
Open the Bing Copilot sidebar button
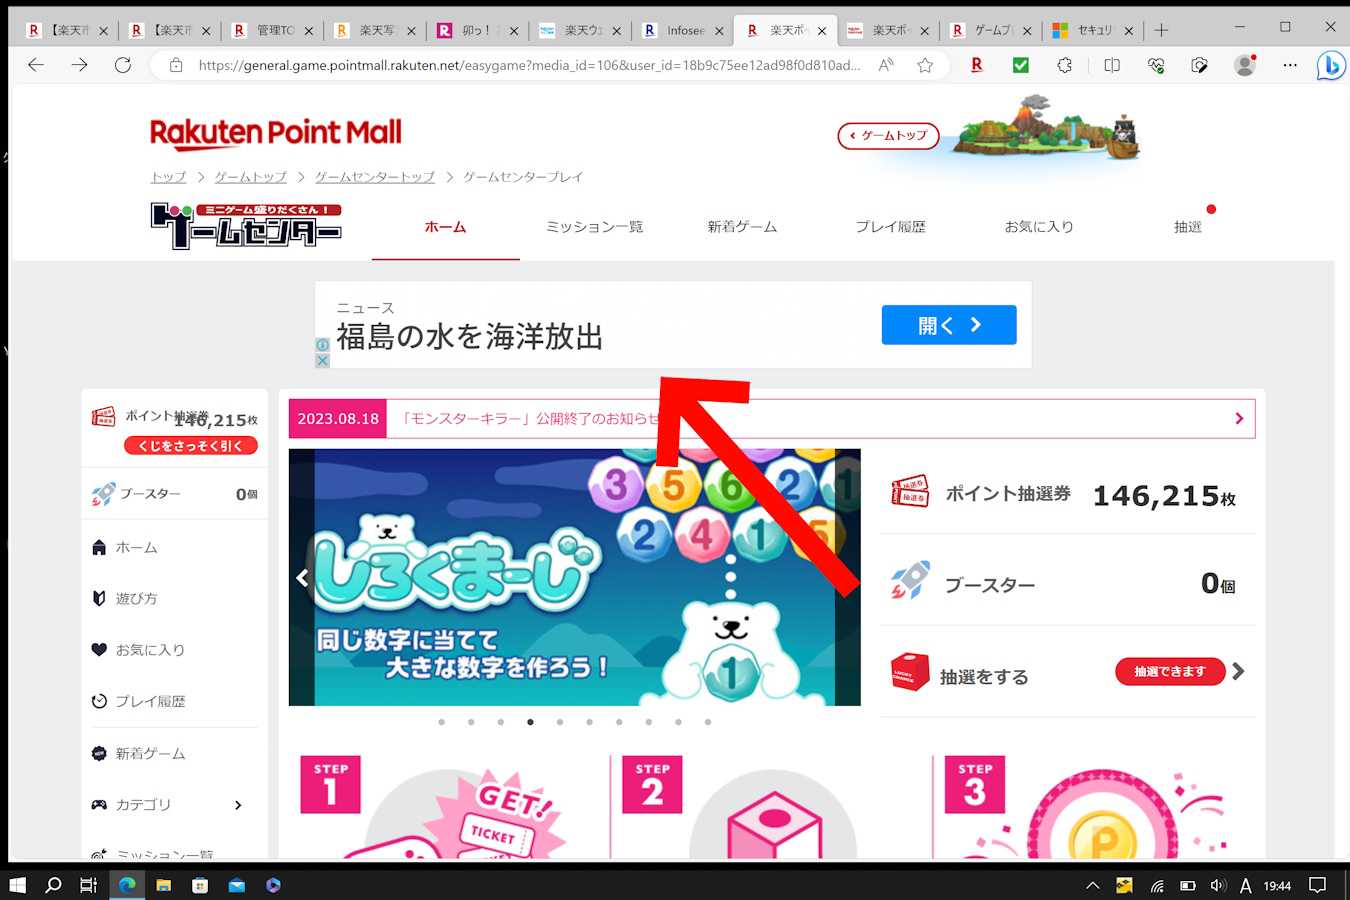[1330, 66]
